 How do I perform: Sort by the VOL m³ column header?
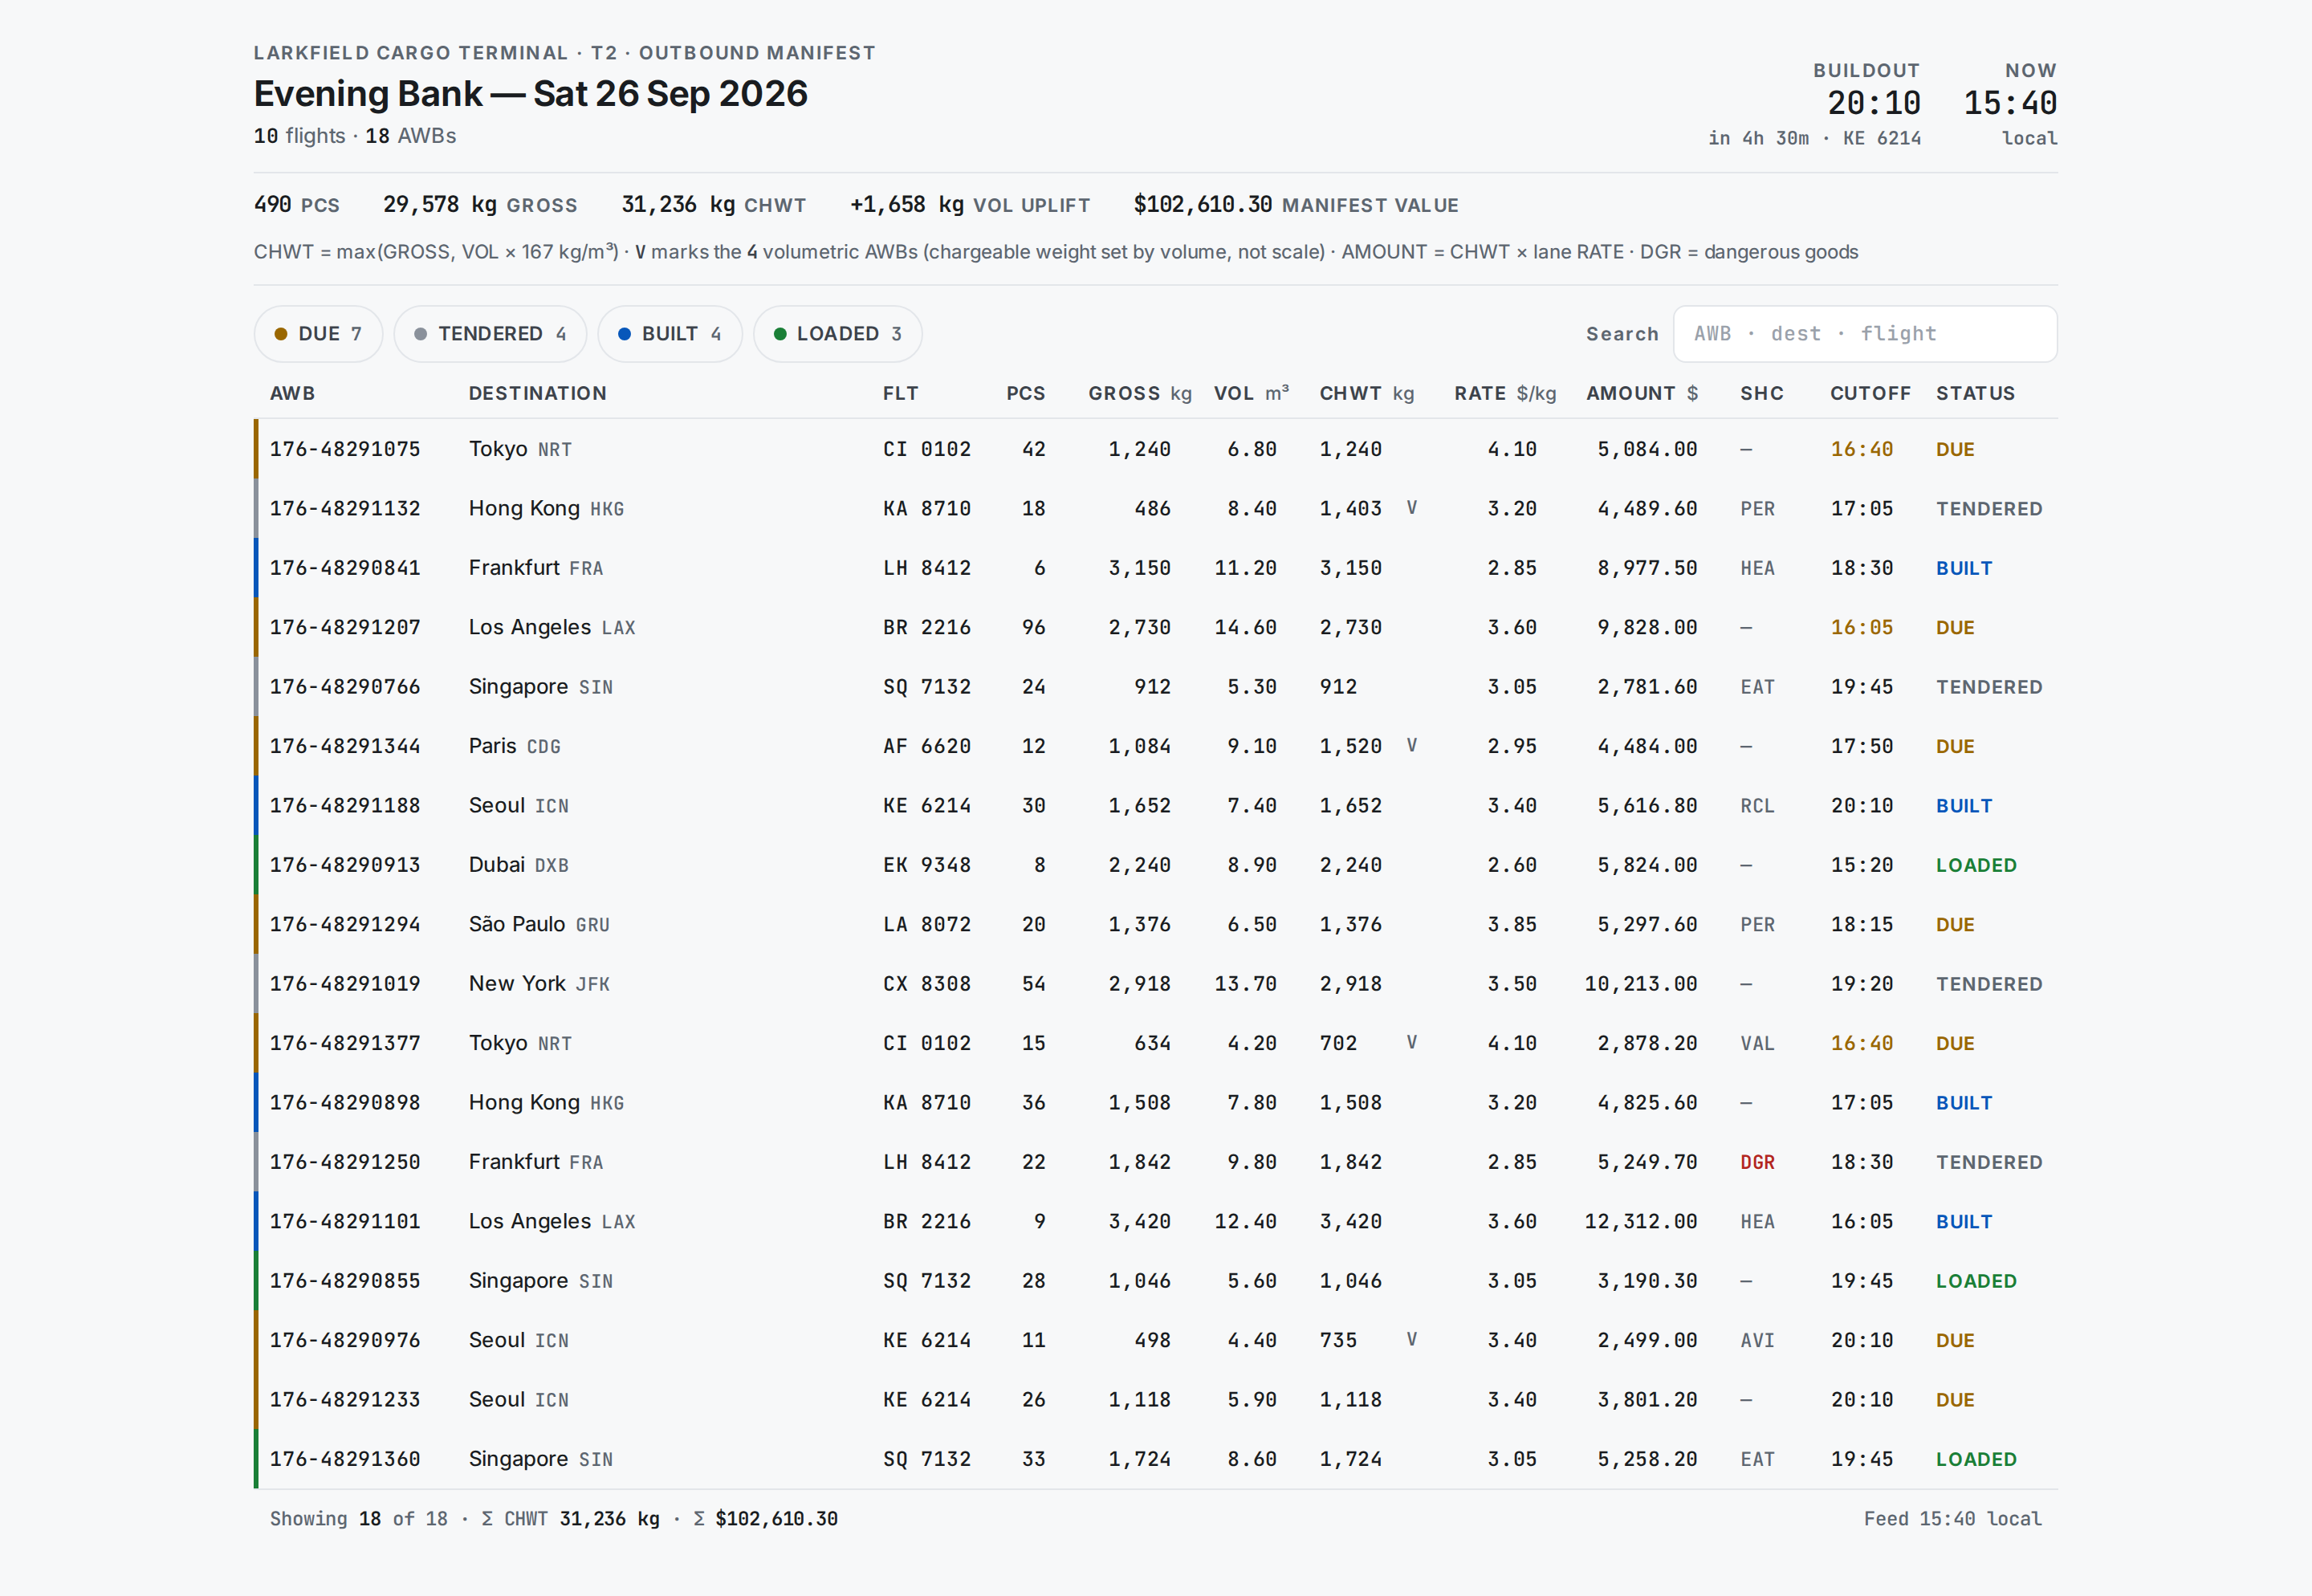coord(1251,394)
